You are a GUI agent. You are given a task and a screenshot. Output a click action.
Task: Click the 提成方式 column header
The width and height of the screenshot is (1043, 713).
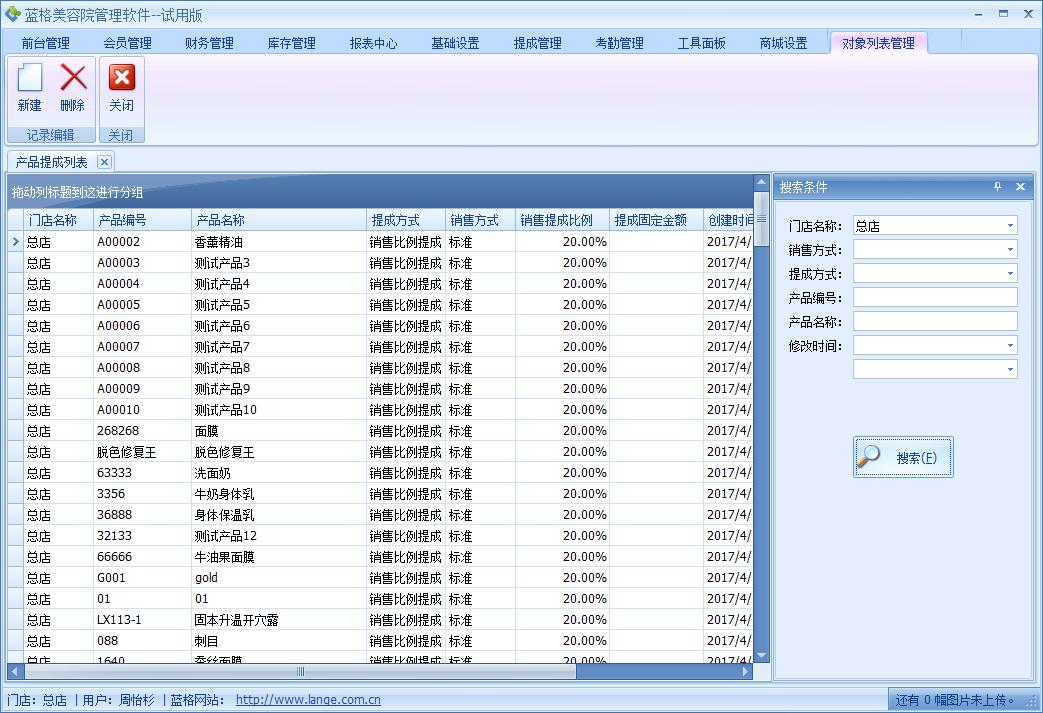[406, 220]
